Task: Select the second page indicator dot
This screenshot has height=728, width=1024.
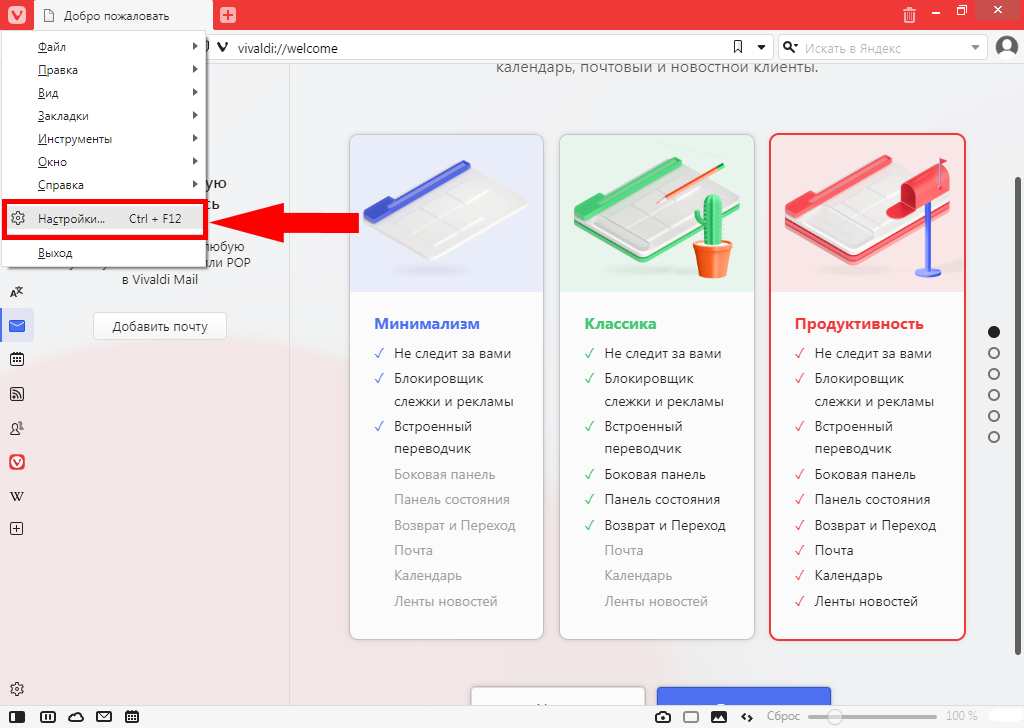Action: (993, 353)
